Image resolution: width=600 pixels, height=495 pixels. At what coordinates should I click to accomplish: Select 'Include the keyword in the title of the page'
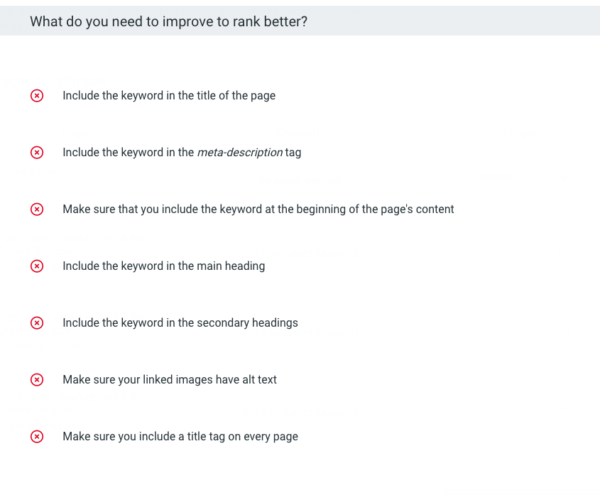click(x=168, y=96)
